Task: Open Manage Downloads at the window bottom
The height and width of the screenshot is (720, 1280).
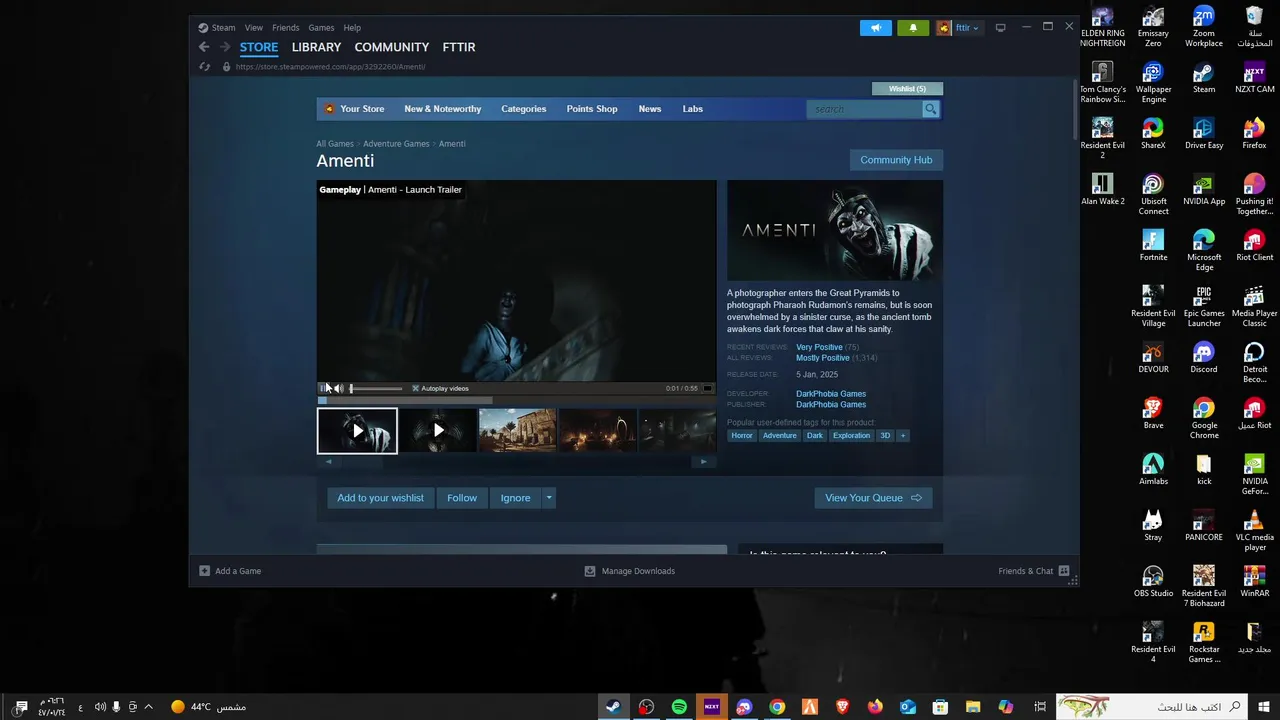Action: [x=630, y=571]
